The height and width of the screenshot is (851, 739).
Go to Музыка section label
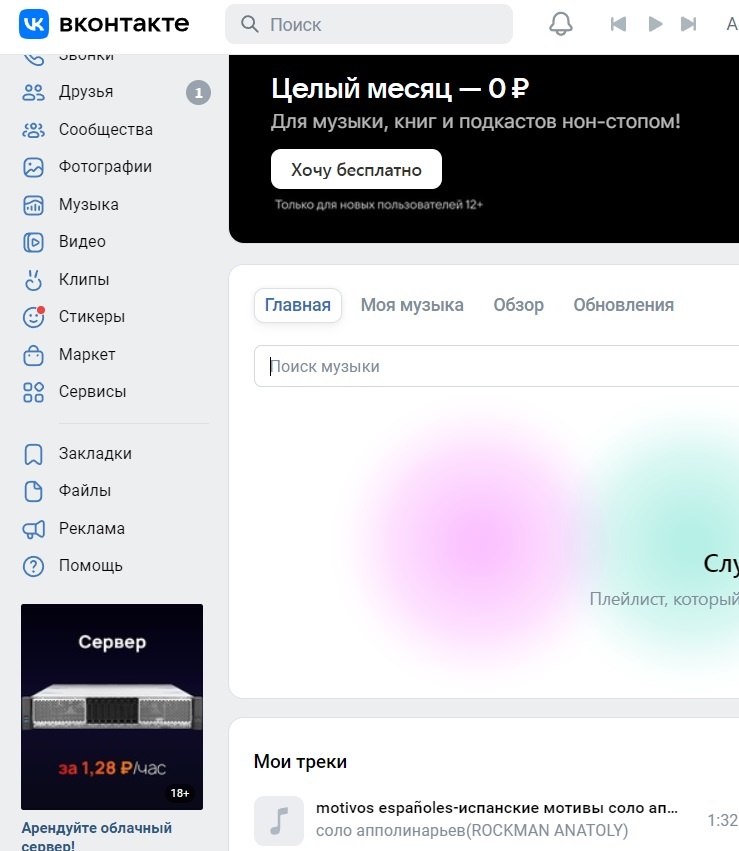tap(88, 205)
